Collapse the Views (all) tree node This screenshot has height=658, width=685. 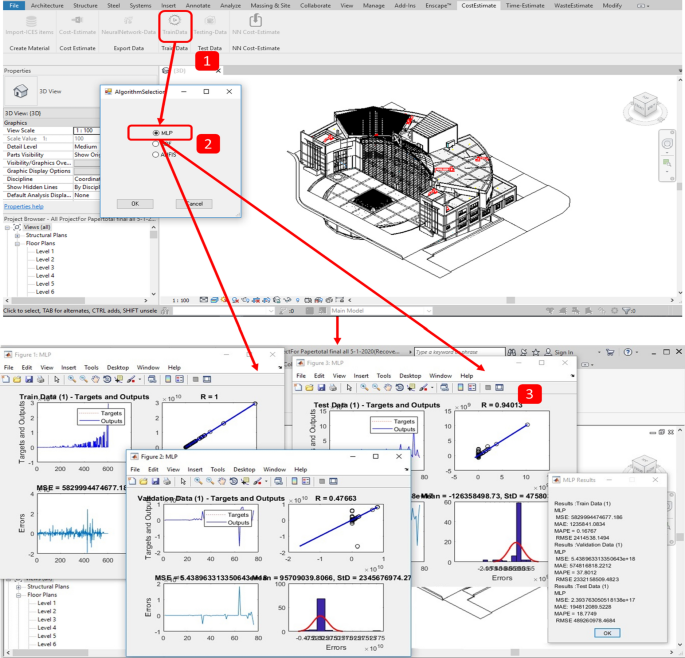[7, 227]
